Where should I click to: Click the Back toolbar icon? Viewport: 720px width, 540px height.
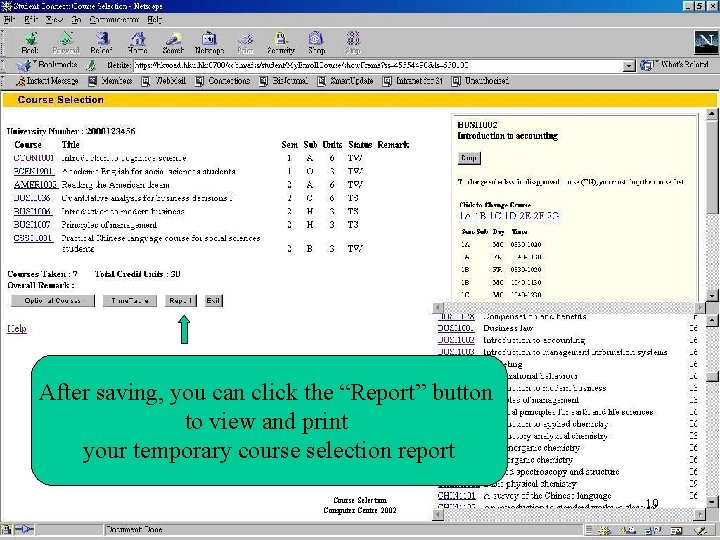[x=30, y=43]
